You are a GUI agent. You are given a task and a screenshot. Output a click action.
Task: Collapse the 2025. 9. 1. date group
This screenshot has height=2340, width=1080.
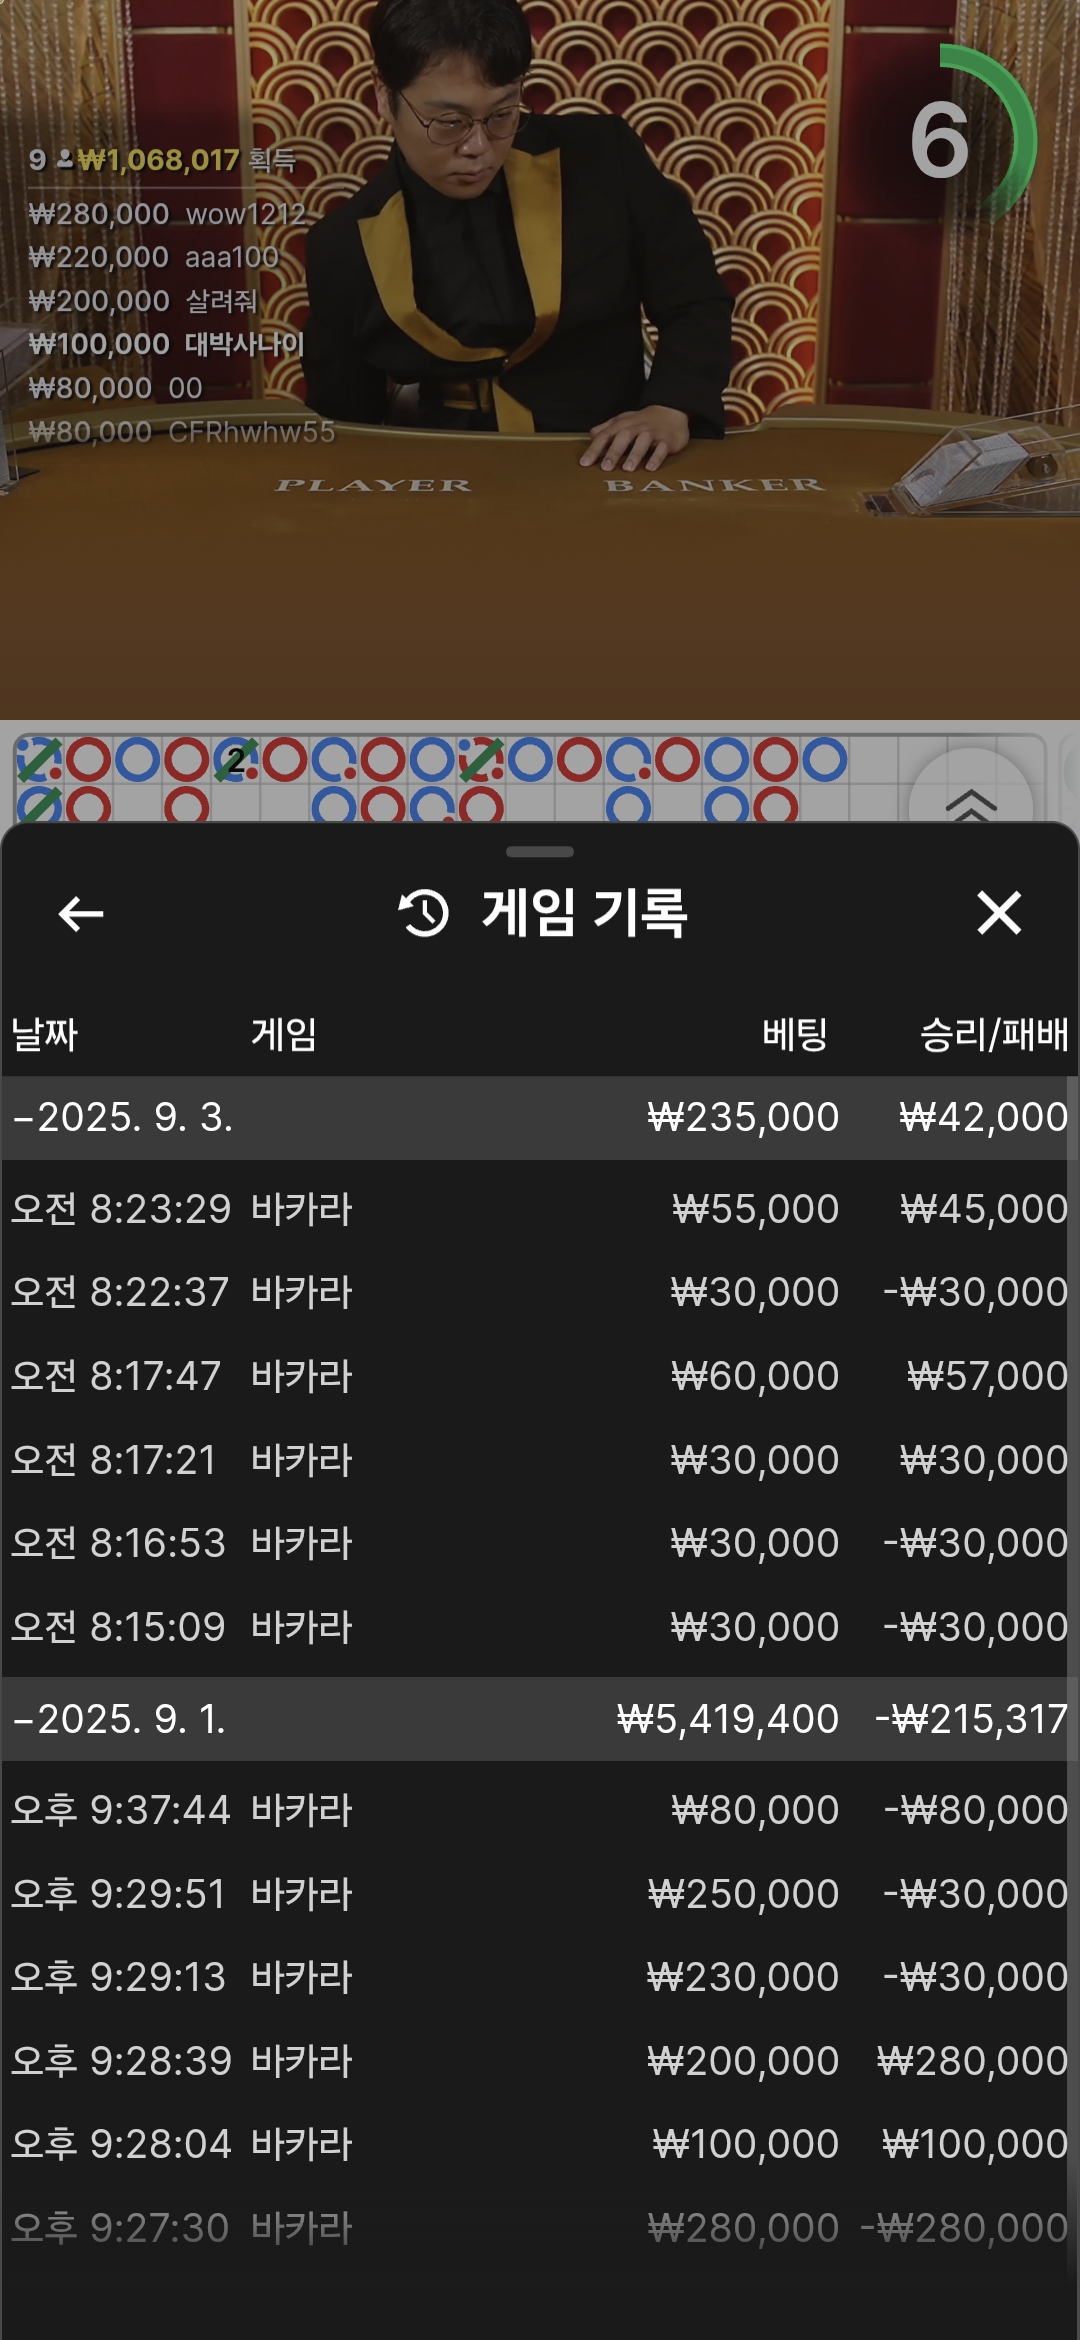click(540, 1719)
